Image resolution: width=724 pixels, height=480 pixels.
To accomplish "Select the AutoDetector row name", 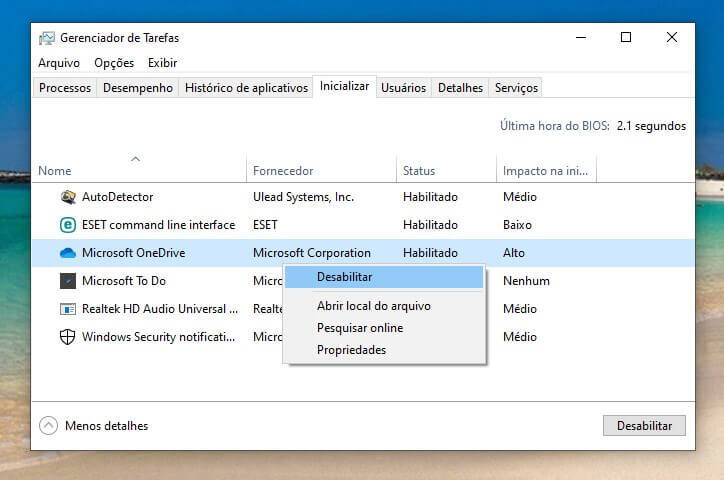I will [118, 197].
